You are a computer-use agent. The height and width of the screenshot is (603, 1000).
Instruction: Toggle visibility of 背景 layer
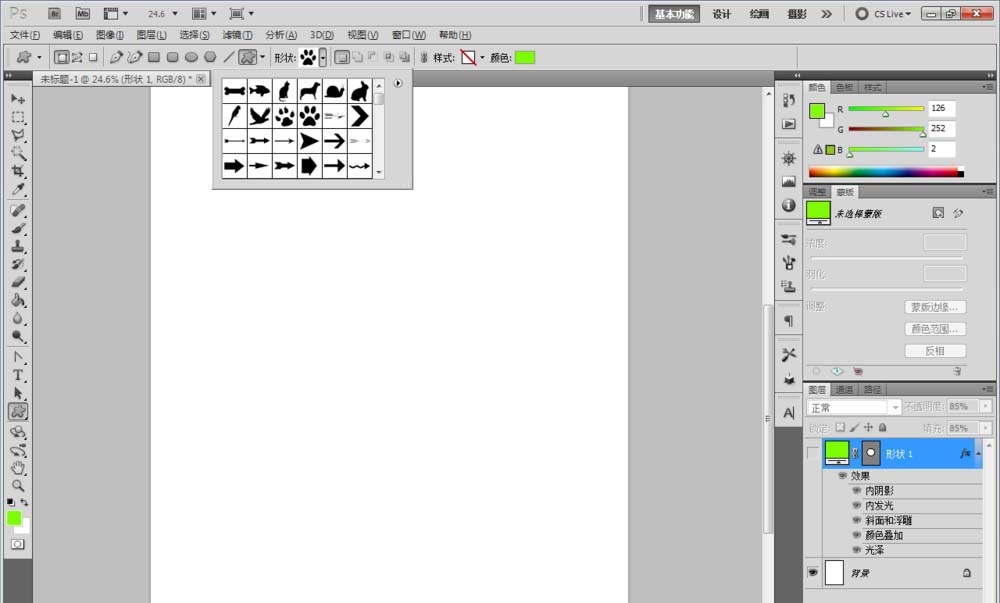812,572
